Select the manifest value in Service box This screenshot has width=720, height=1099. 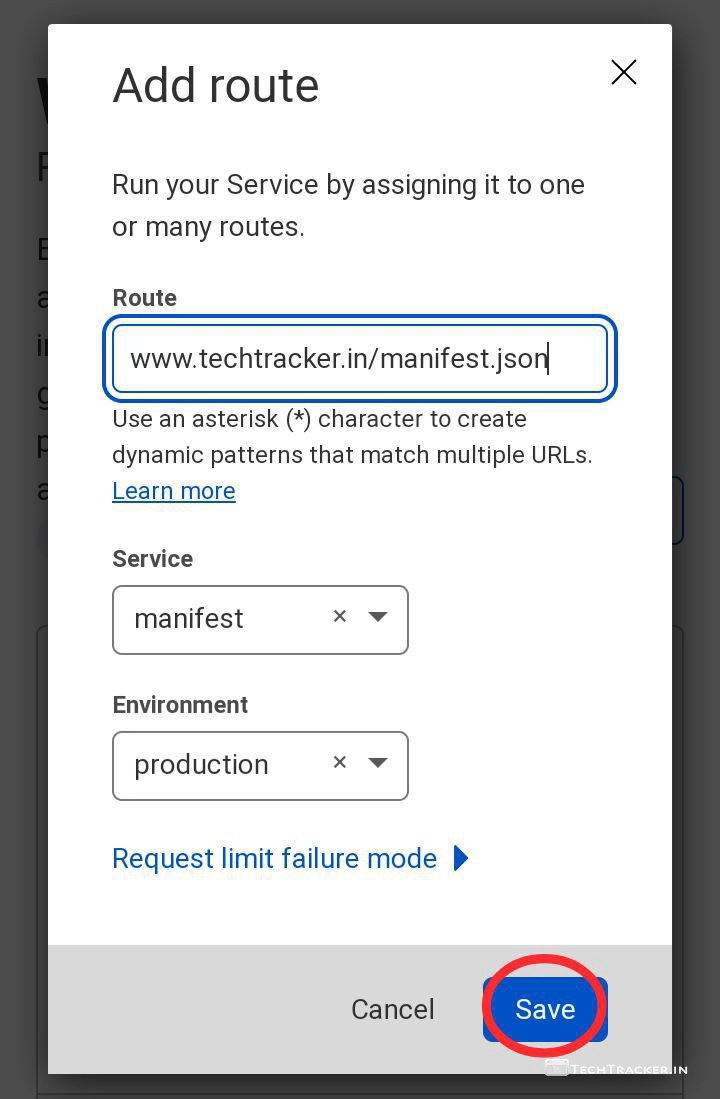[x=189, y=619]
